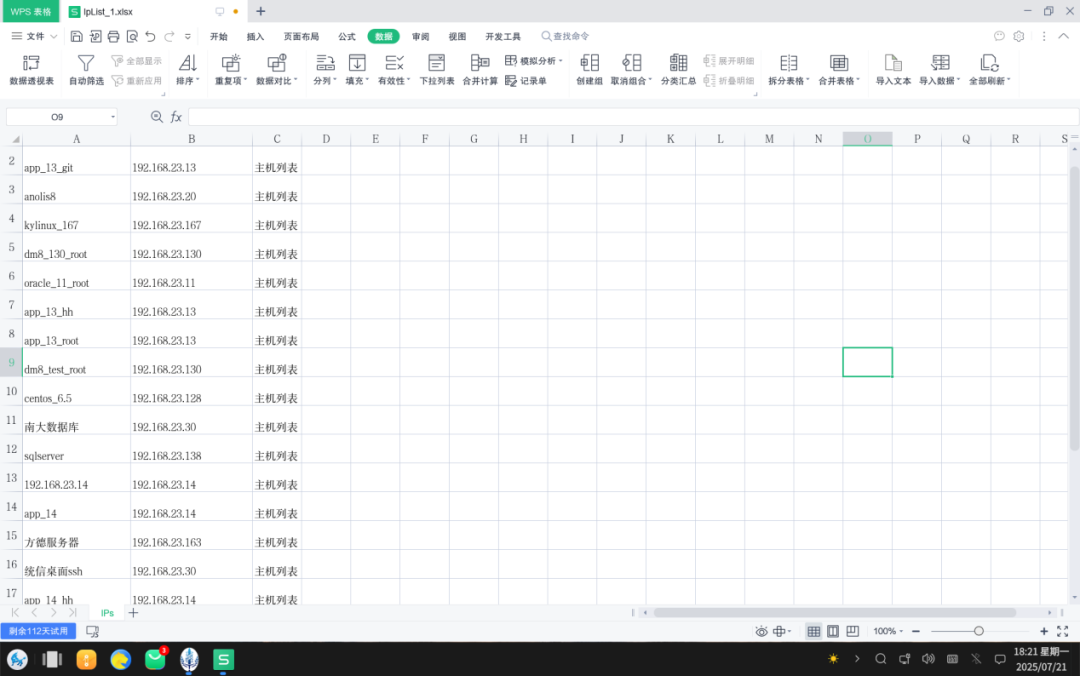This screenshot has width=1080, height=676.
Task: Open the 模拟分析 what-if analysis dropdown
Action: [534, 61]
